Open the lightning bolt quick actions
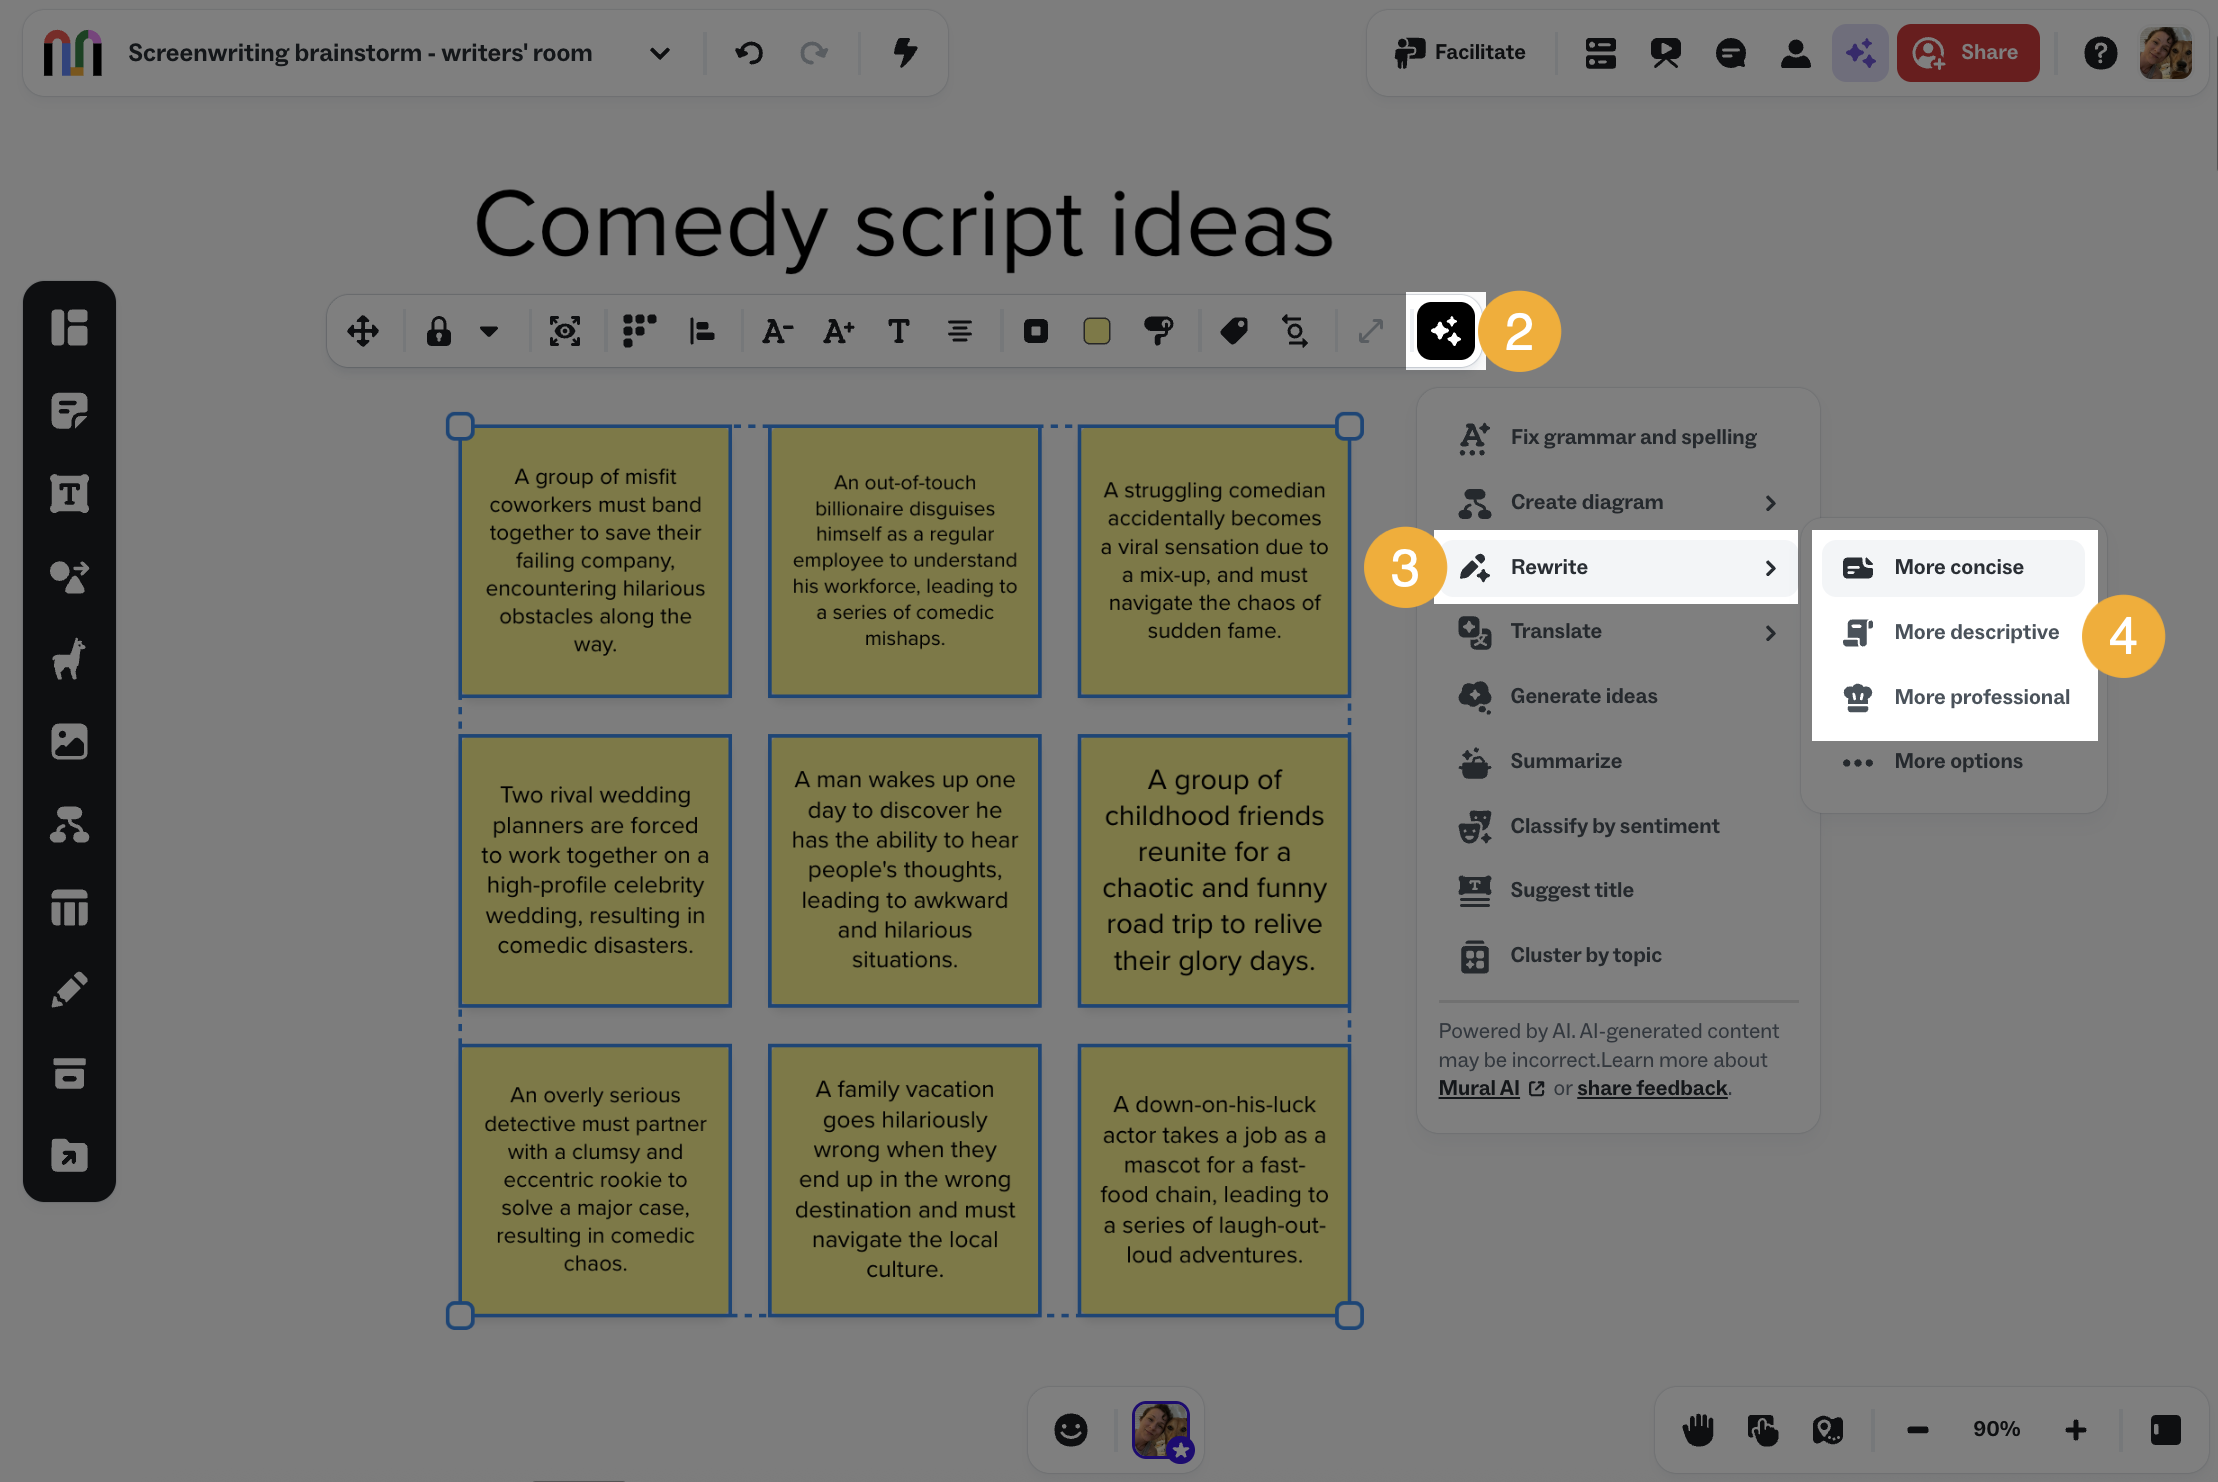Viewport: 2218px width, 1482px height. (x=905, y=52)
